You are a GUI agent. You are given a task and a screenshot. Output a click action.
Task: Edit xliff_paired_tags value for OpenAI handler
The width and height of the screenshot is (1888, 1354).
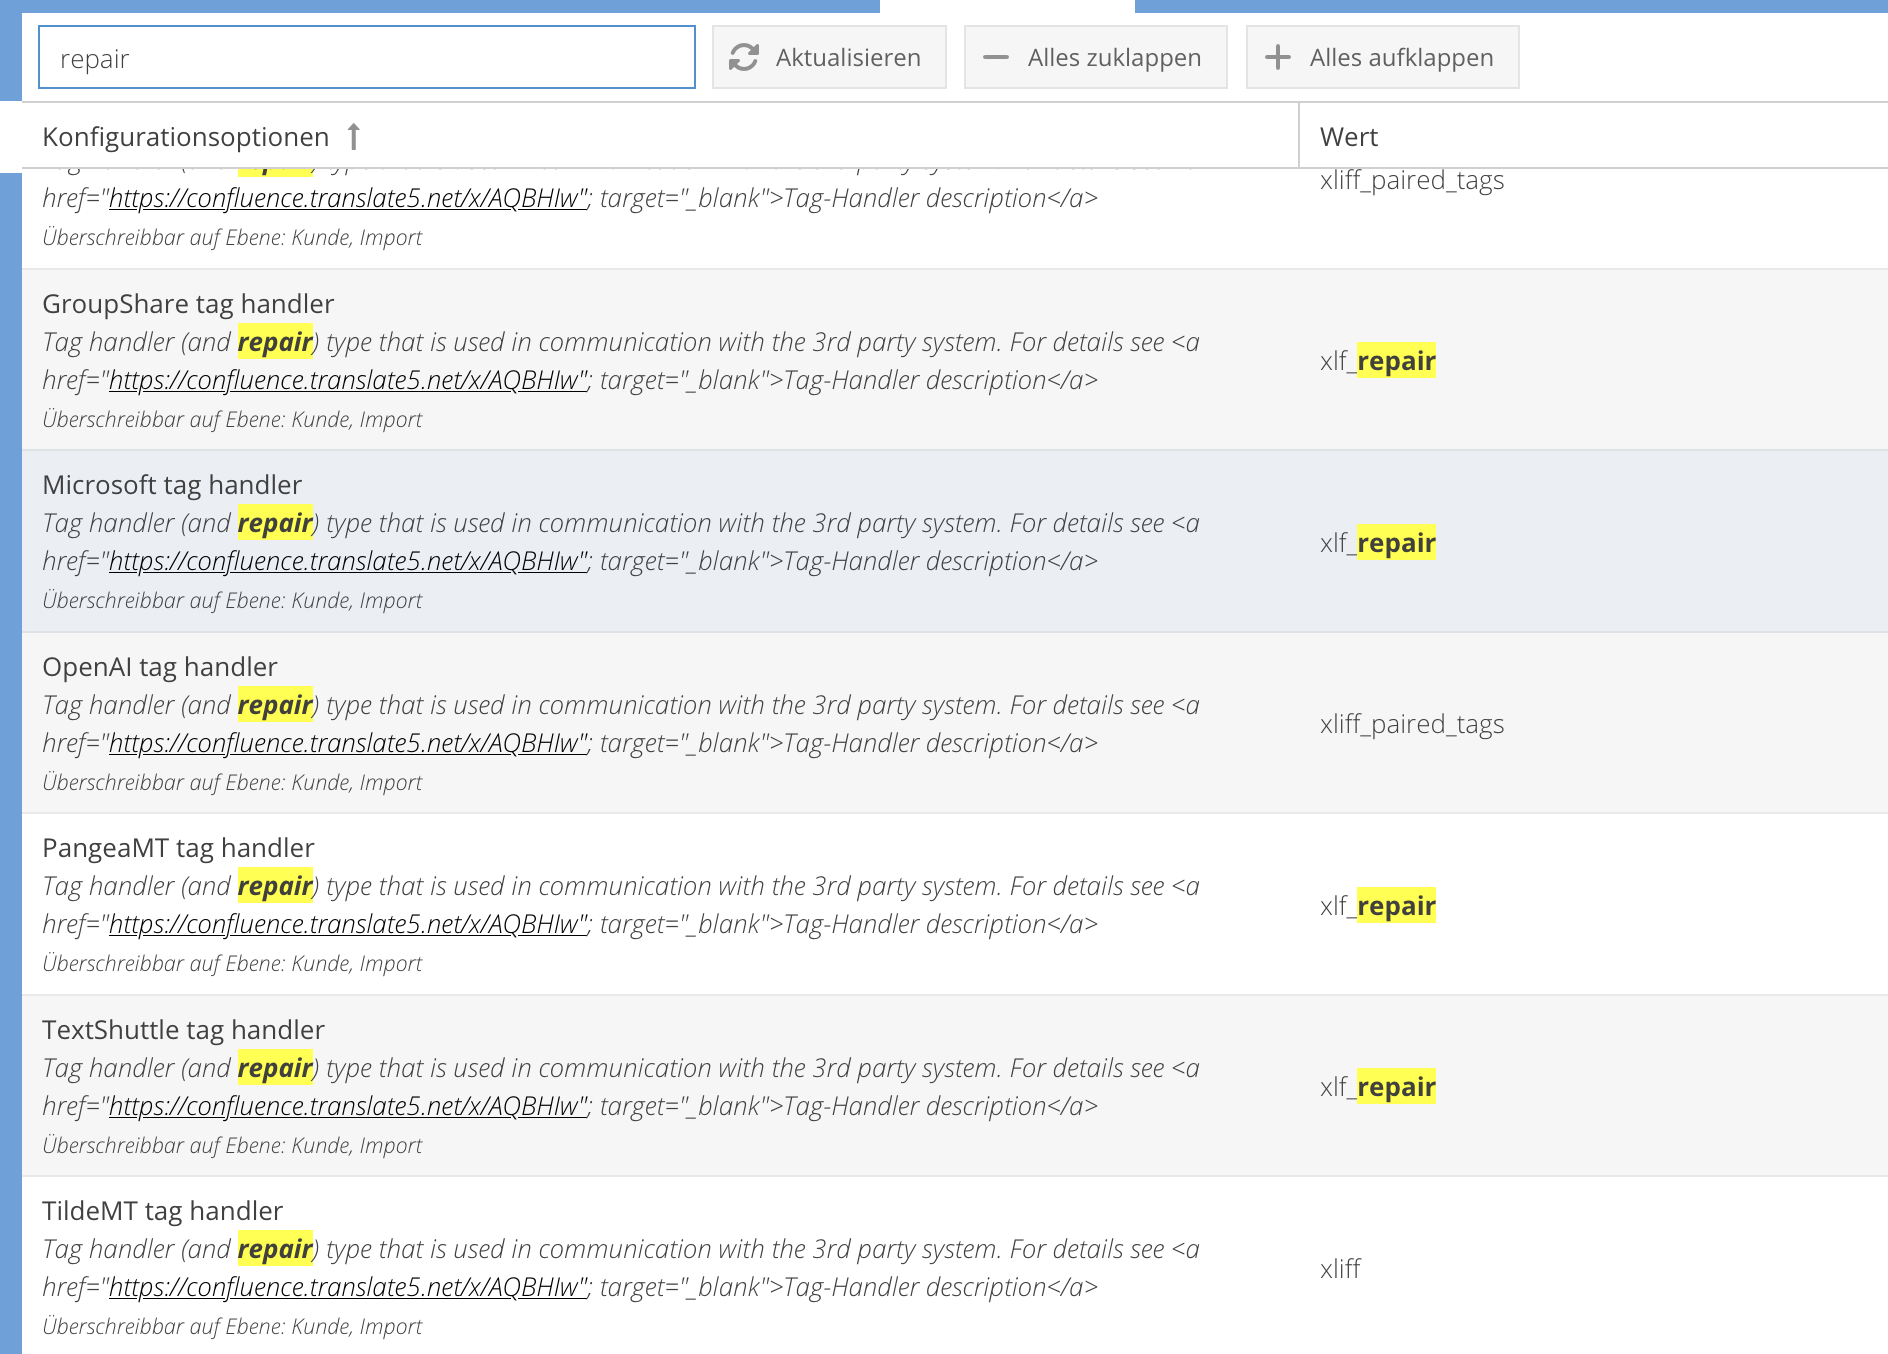[x=1411, y=724]
